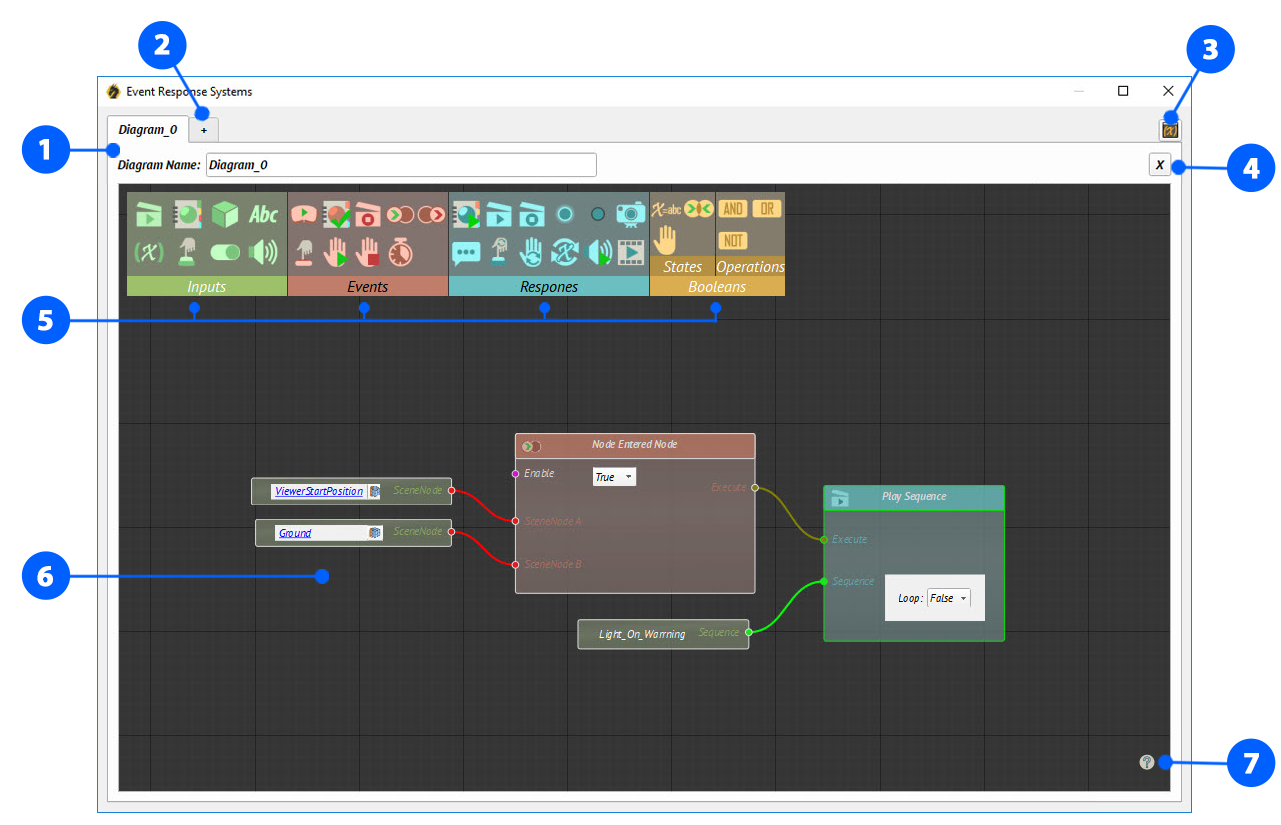Click the (x) variable input icon
The height and width of the screenshot is (825, 1281).
148,253
